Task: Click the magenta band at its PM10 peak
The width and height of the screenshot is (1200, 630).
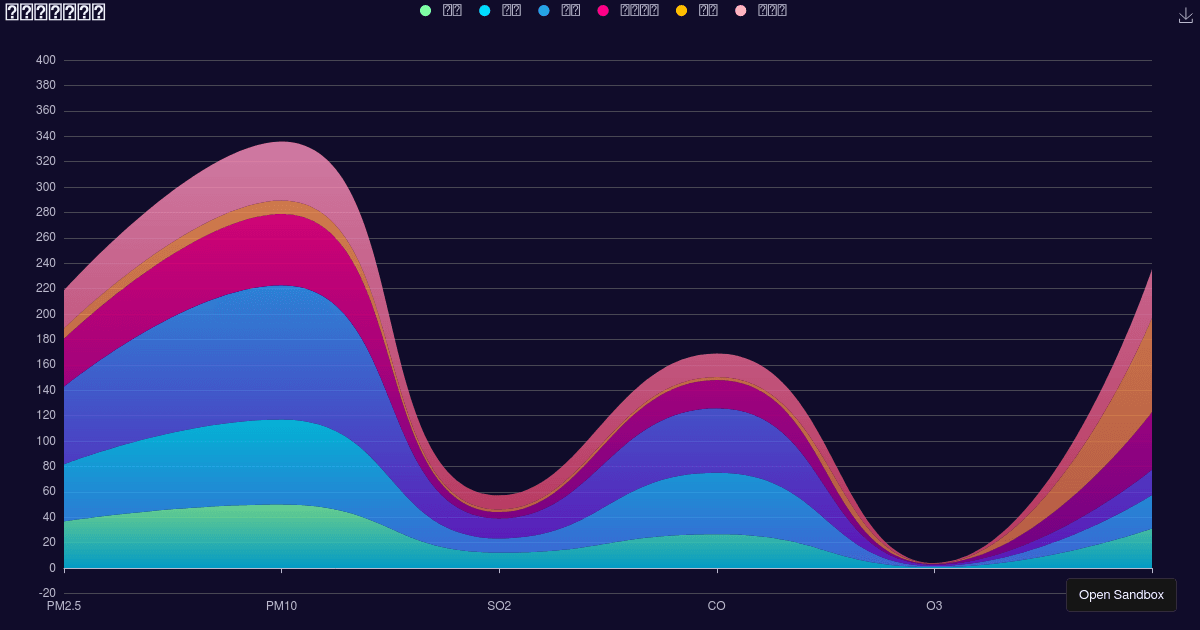Action: pos(280,250)
